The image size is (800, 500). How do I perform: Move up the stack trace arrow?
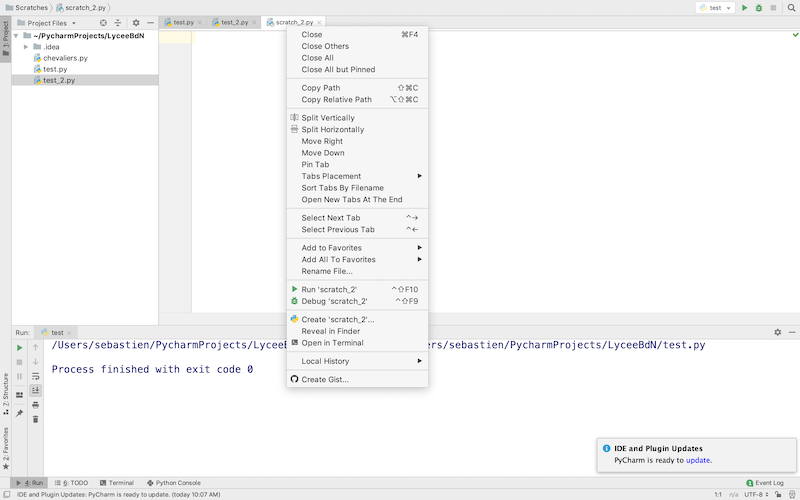35,347
